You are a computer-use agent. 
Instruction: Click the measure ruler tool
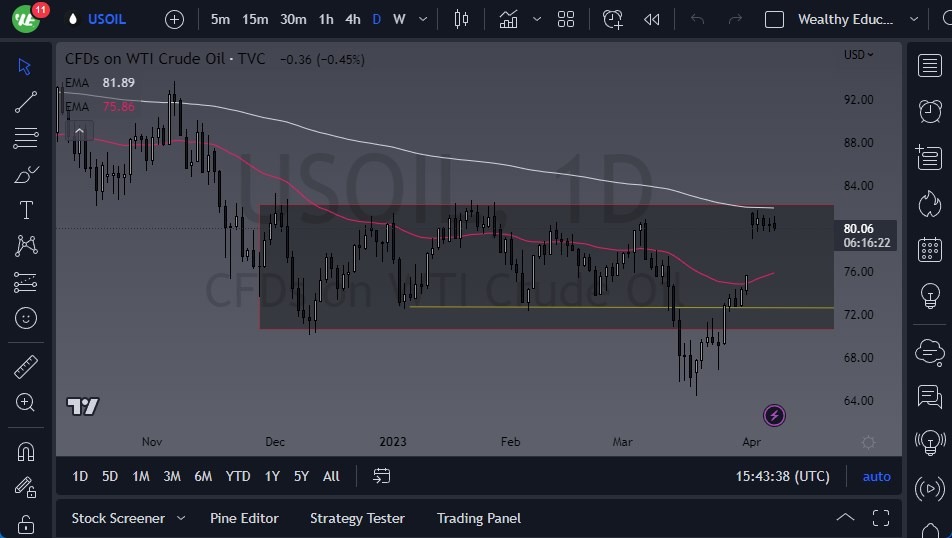pyautogui.click(x=26, y=367)
